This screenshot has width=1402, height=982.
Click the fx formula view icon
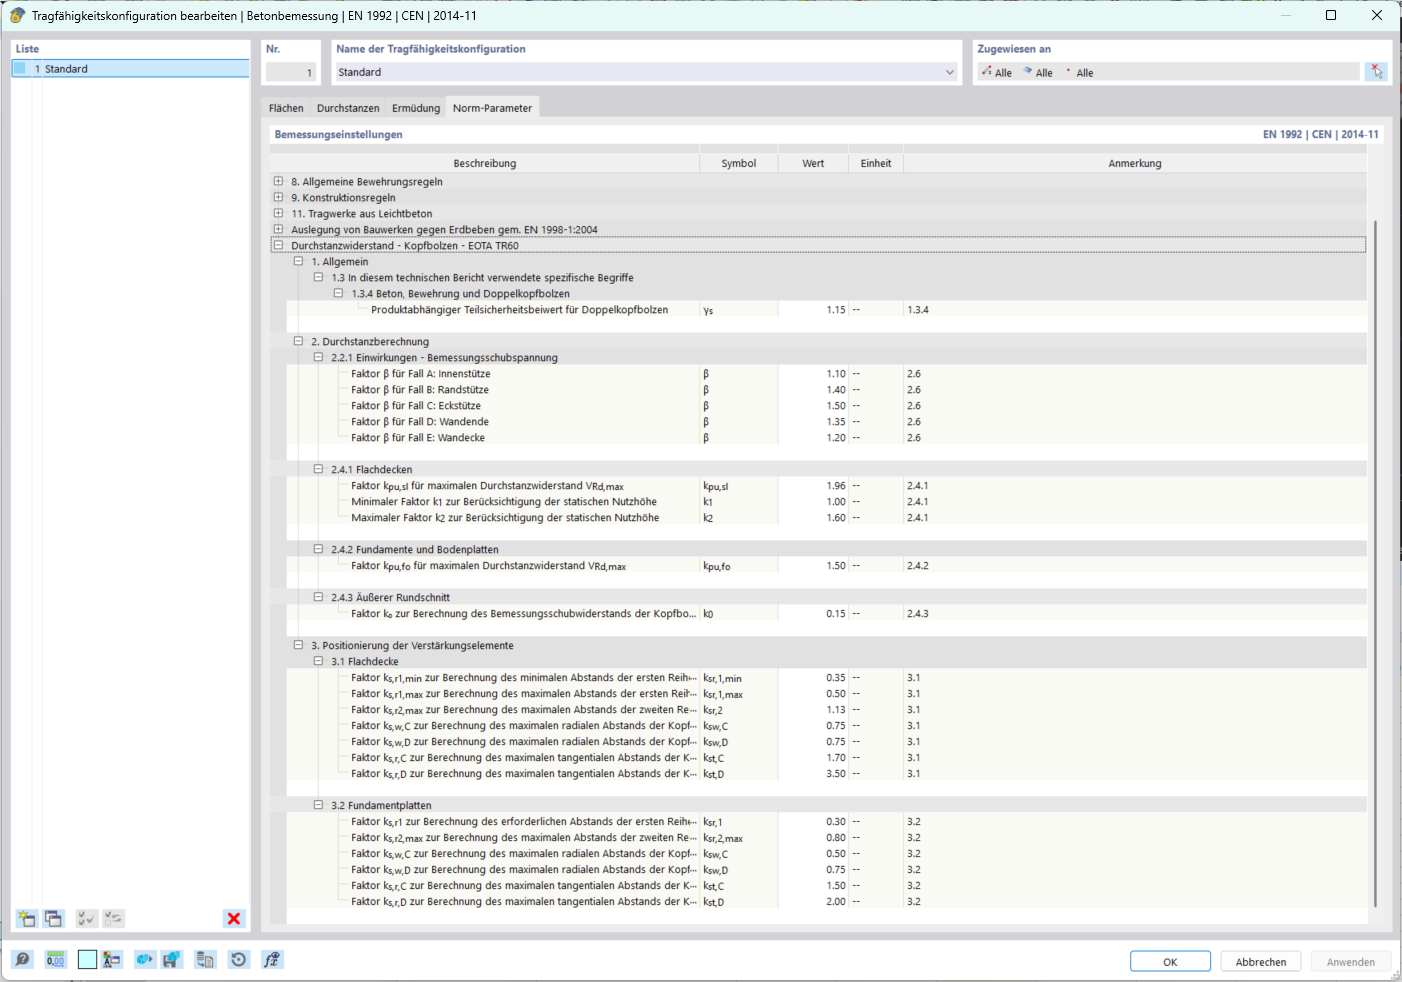(x=272, y=960)
